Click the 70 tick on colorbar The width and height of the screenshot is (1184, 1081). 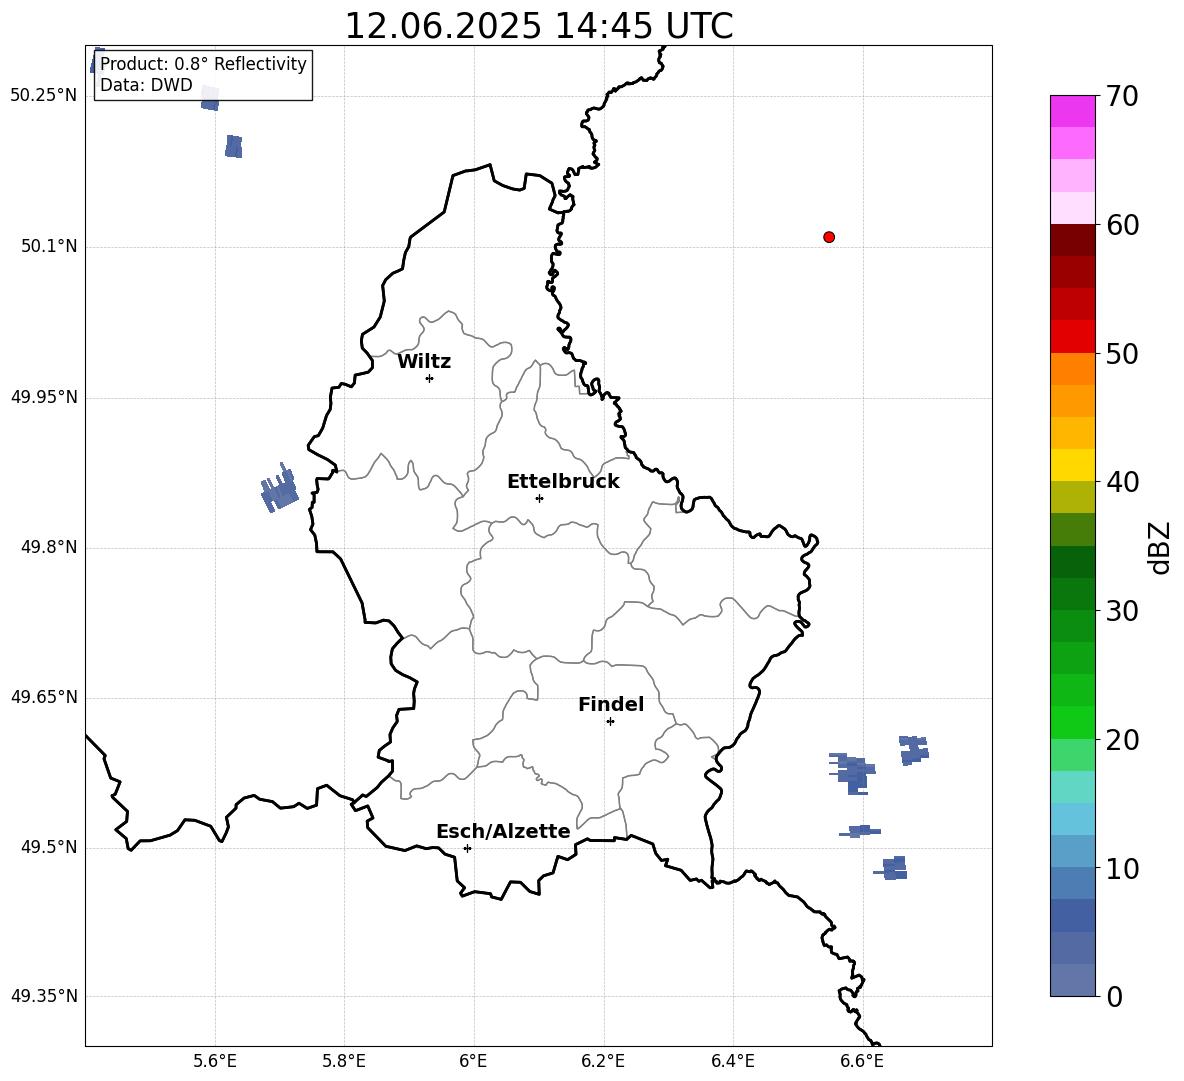coord(1122,96)
